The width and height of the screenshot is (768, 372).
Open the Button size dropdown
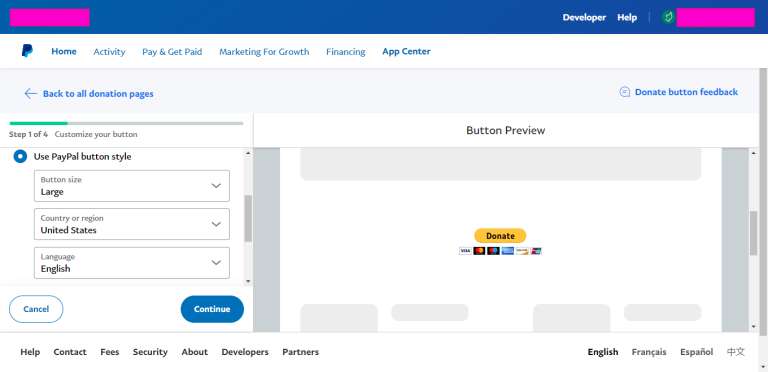coord(132,186)
